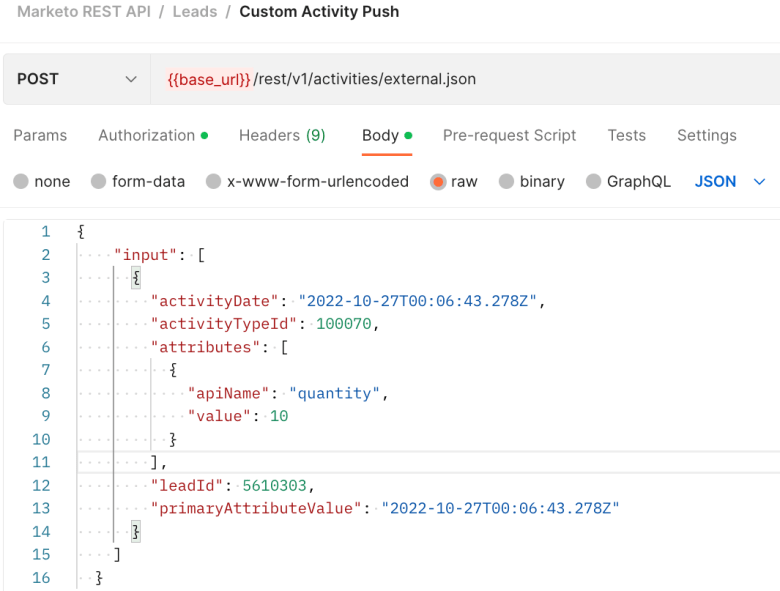Switch to the Authorization tab
This screenshot has width=780, height=591.
point(153,135)
